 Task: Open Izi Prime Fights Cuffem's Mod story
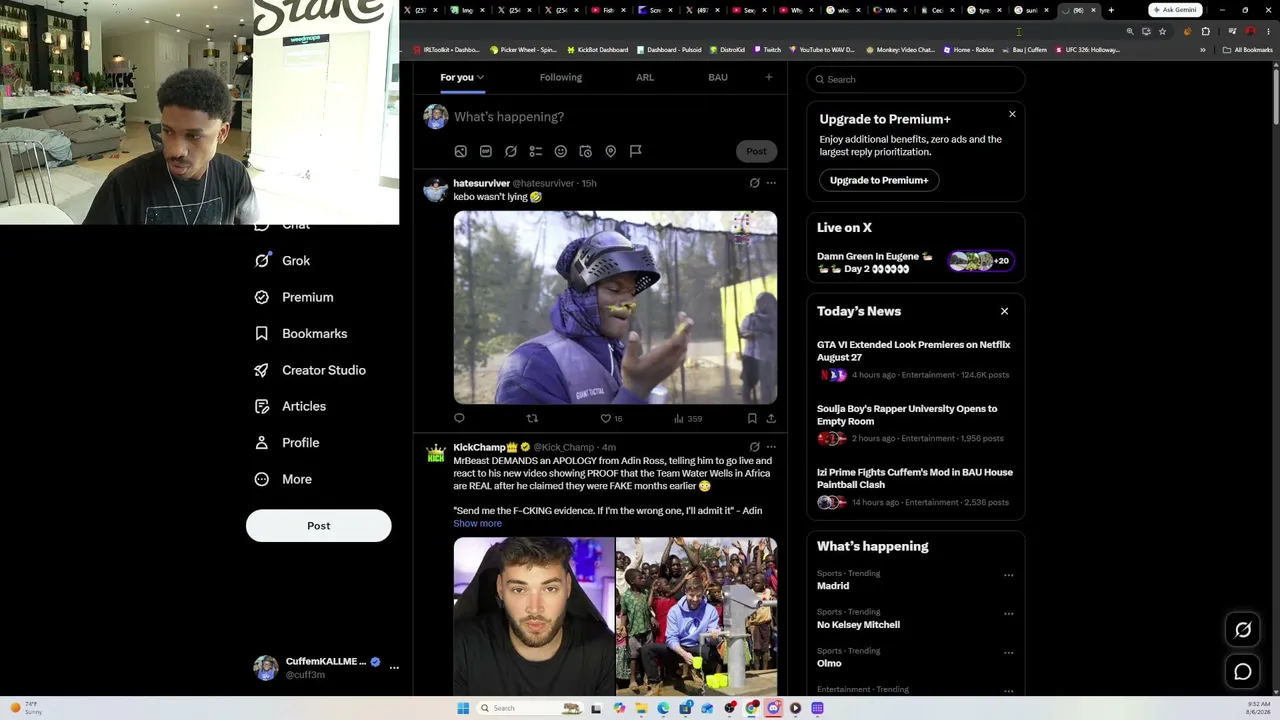pos(915,487)
